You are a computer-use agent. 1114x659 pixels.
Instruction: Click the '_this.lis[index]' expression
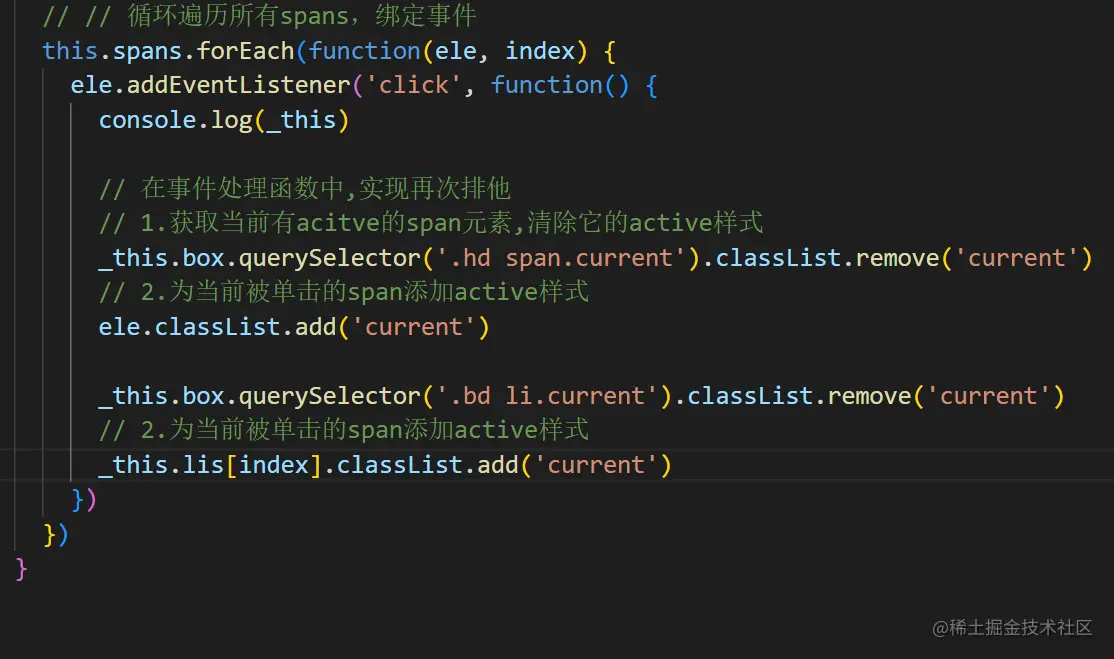pos(211,465)
